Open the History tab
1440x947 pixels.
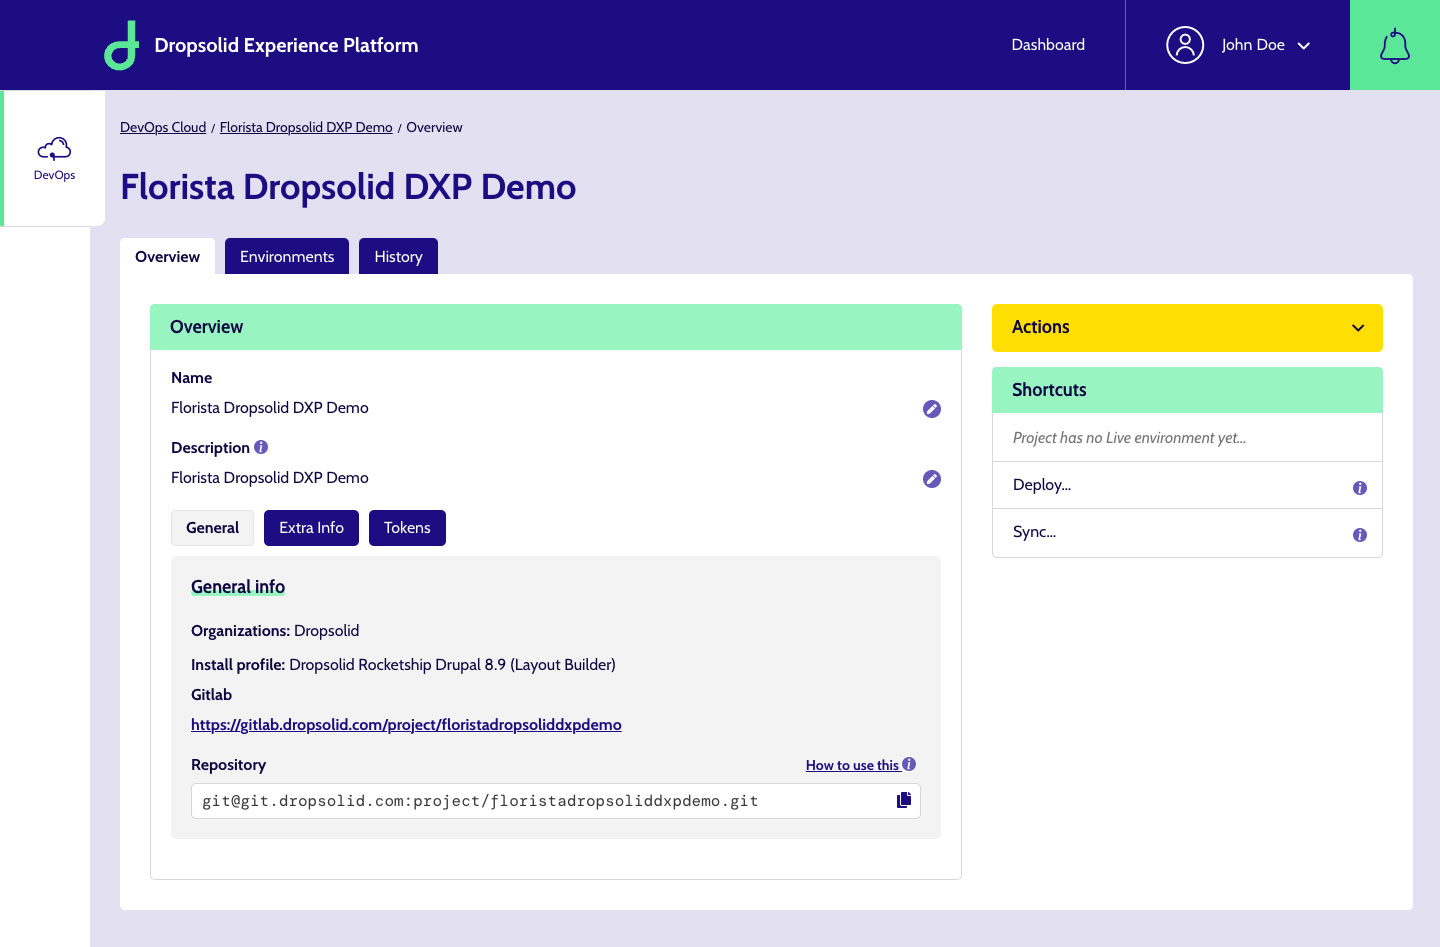[398, 256]
